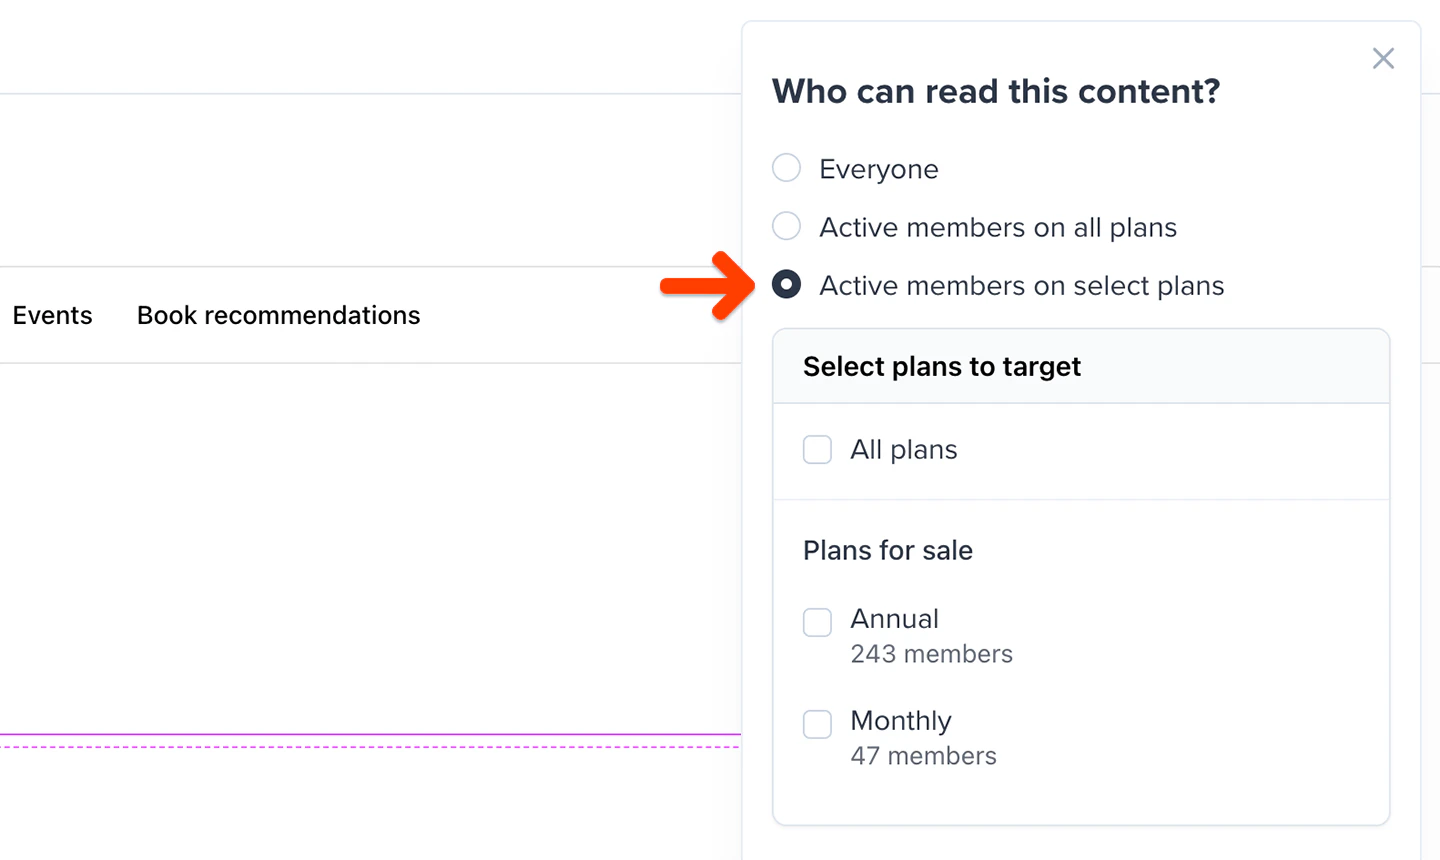Click the '47 members' count under Monthly
The height and width of the screenshot is (860, 1440).
pyautogui.click(x=923, y=756)
